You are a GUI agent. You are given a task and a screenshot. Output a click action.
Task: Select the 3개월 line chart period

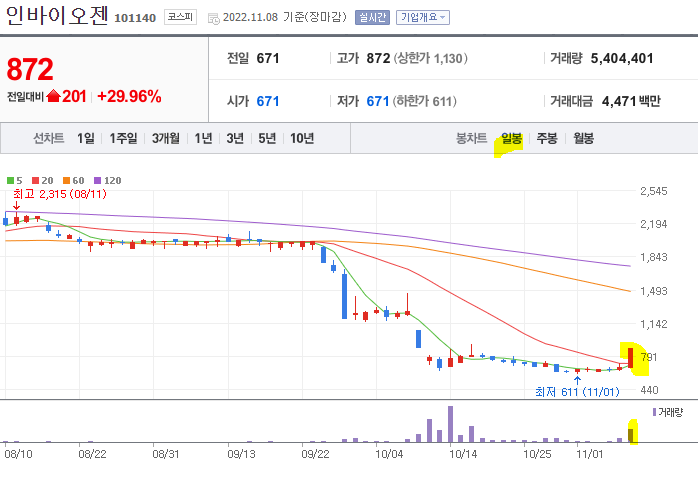[166, 138]
